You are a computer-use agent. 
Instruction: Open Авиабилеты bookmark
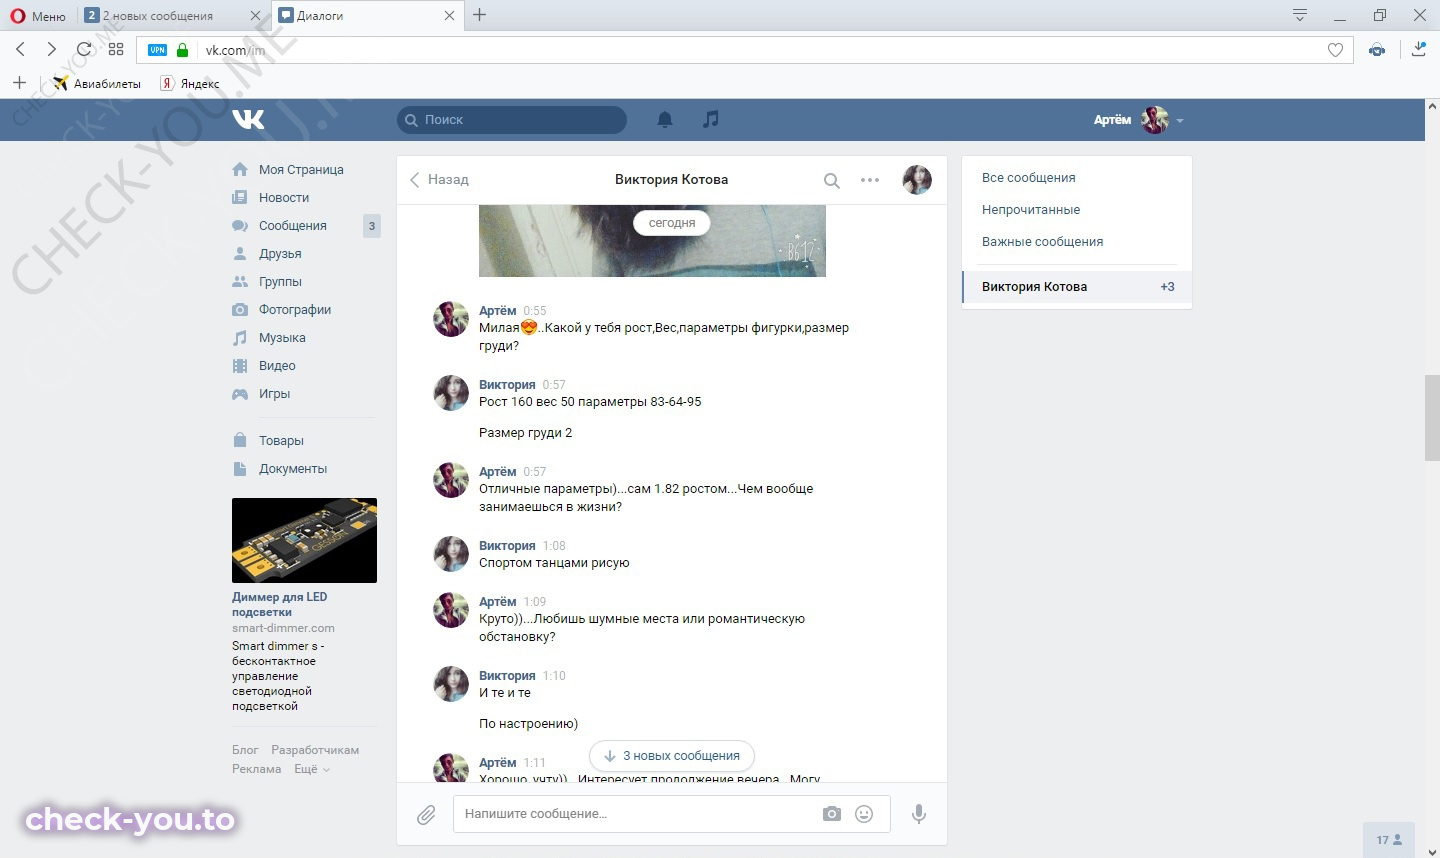tap(97, 84)
